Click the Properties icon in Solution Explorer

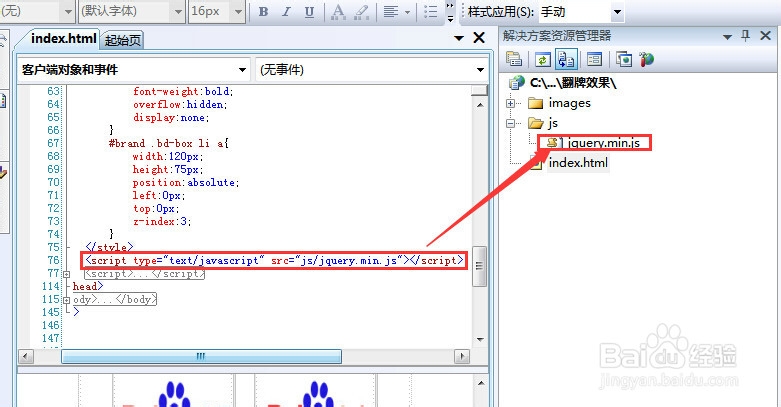[x=514, y=59]
